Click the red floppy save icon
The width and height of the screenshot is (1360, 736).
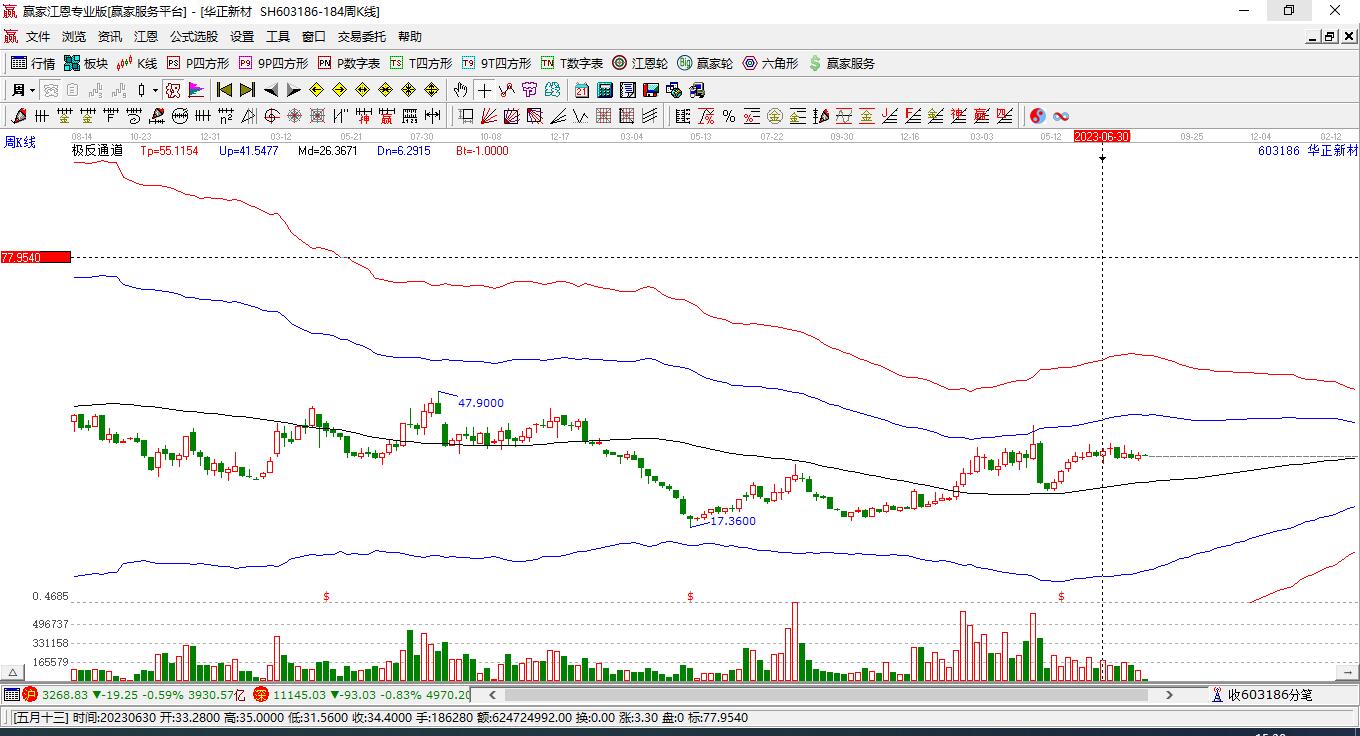pos(650,90)
